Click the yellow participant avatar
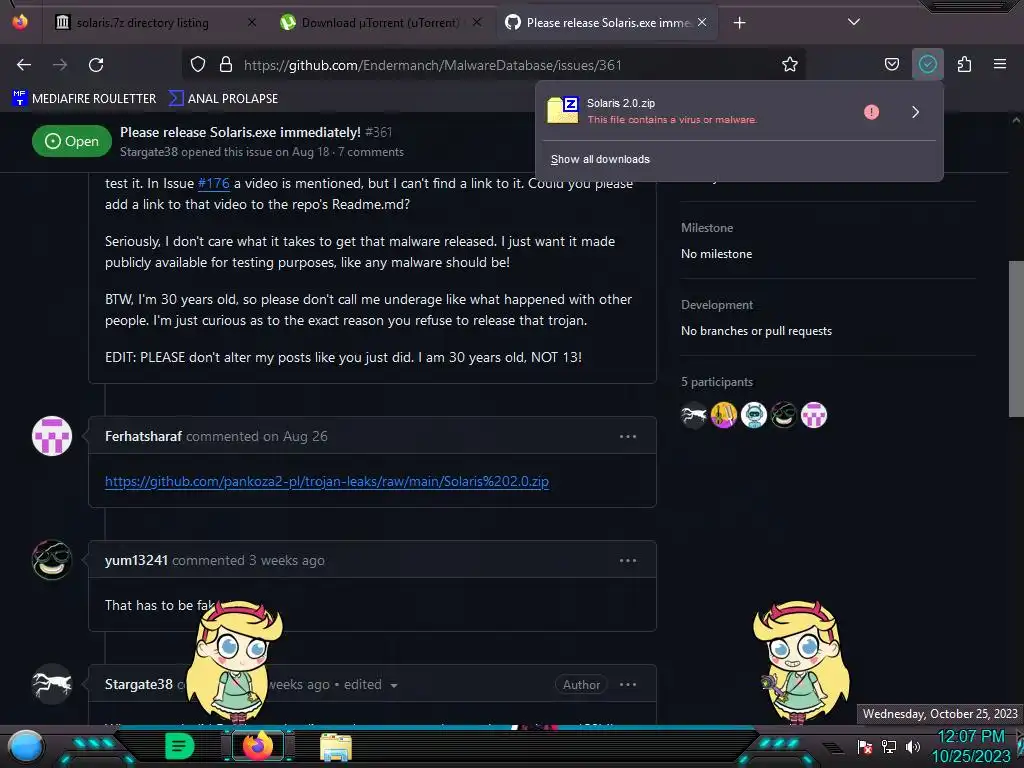This screenshot has width=1024, height=768. click(724, 415)
